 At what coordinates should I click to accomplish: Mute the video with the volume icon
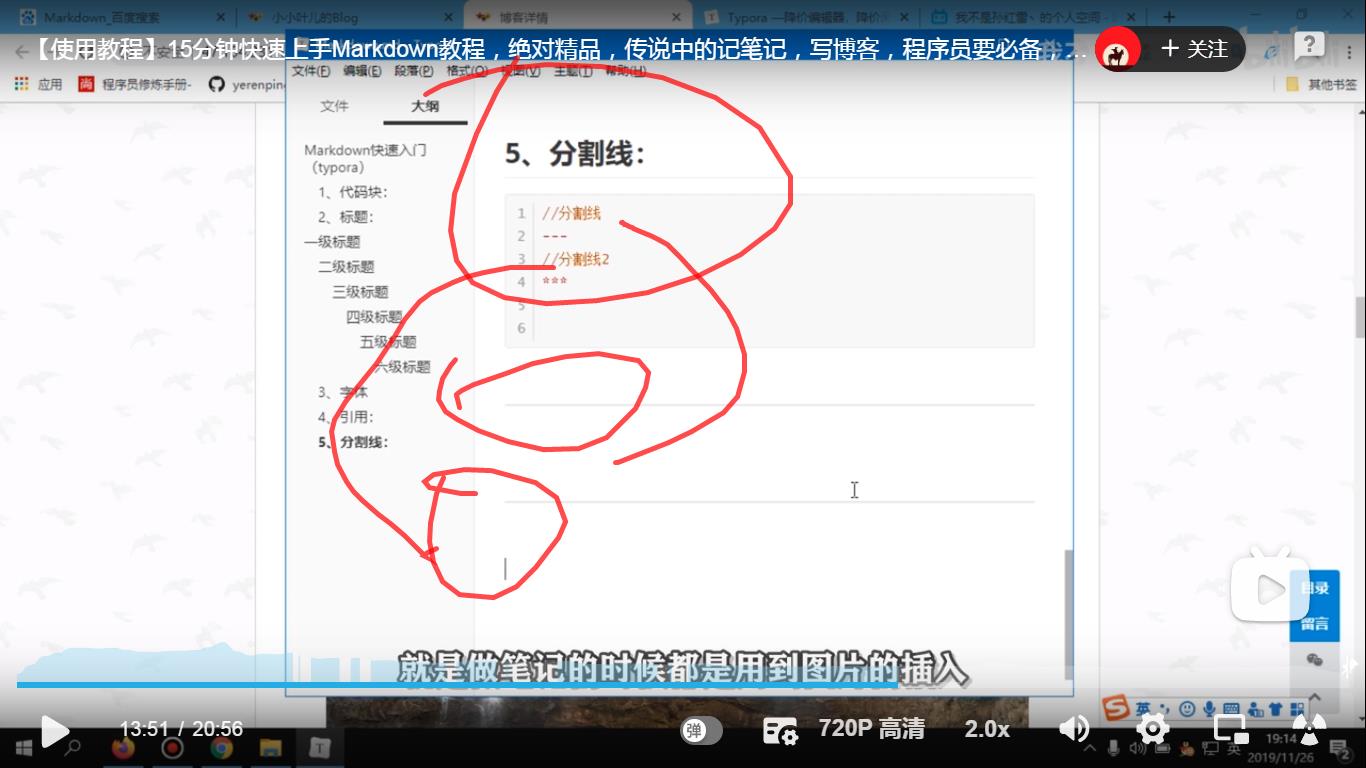pos(1074,729)
